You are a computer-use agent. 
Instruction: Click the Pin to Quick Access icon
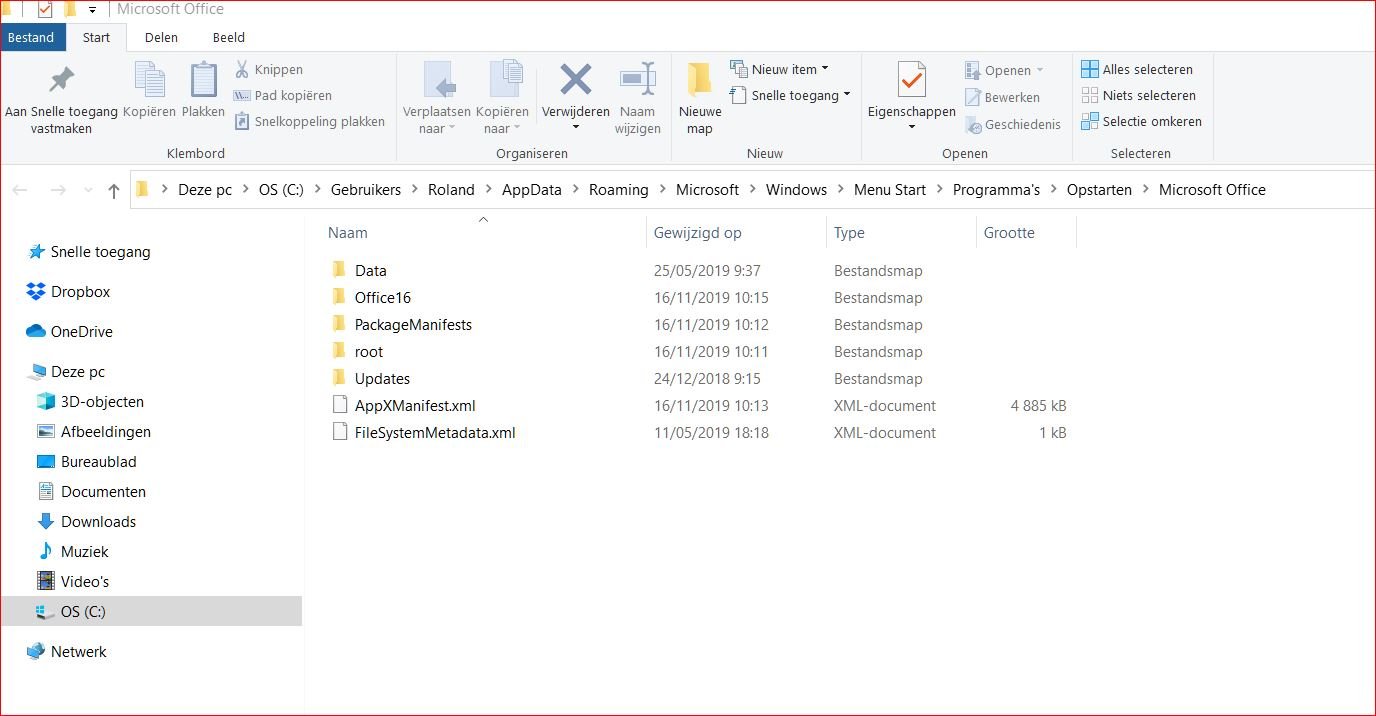point(61,80)
